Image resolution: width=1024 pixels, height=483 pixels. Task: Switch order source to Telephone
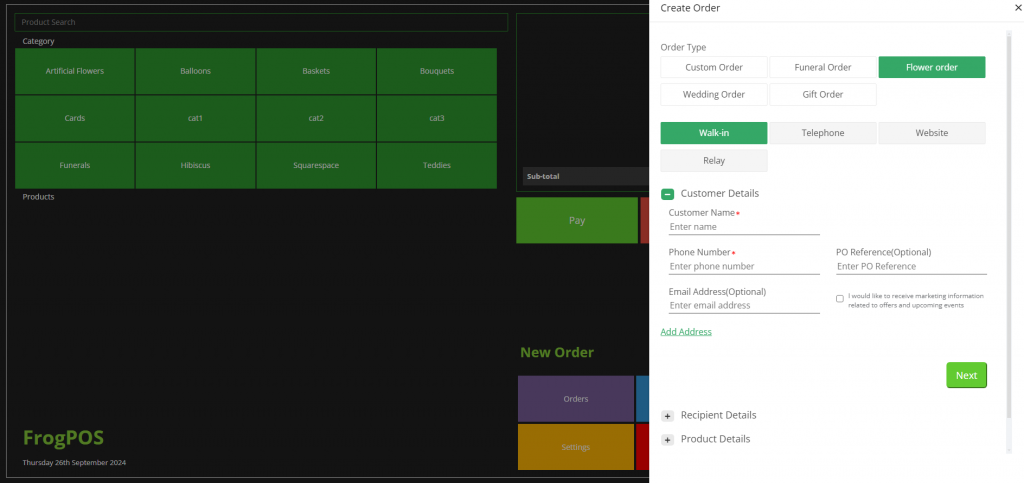[x=823, y=133]
